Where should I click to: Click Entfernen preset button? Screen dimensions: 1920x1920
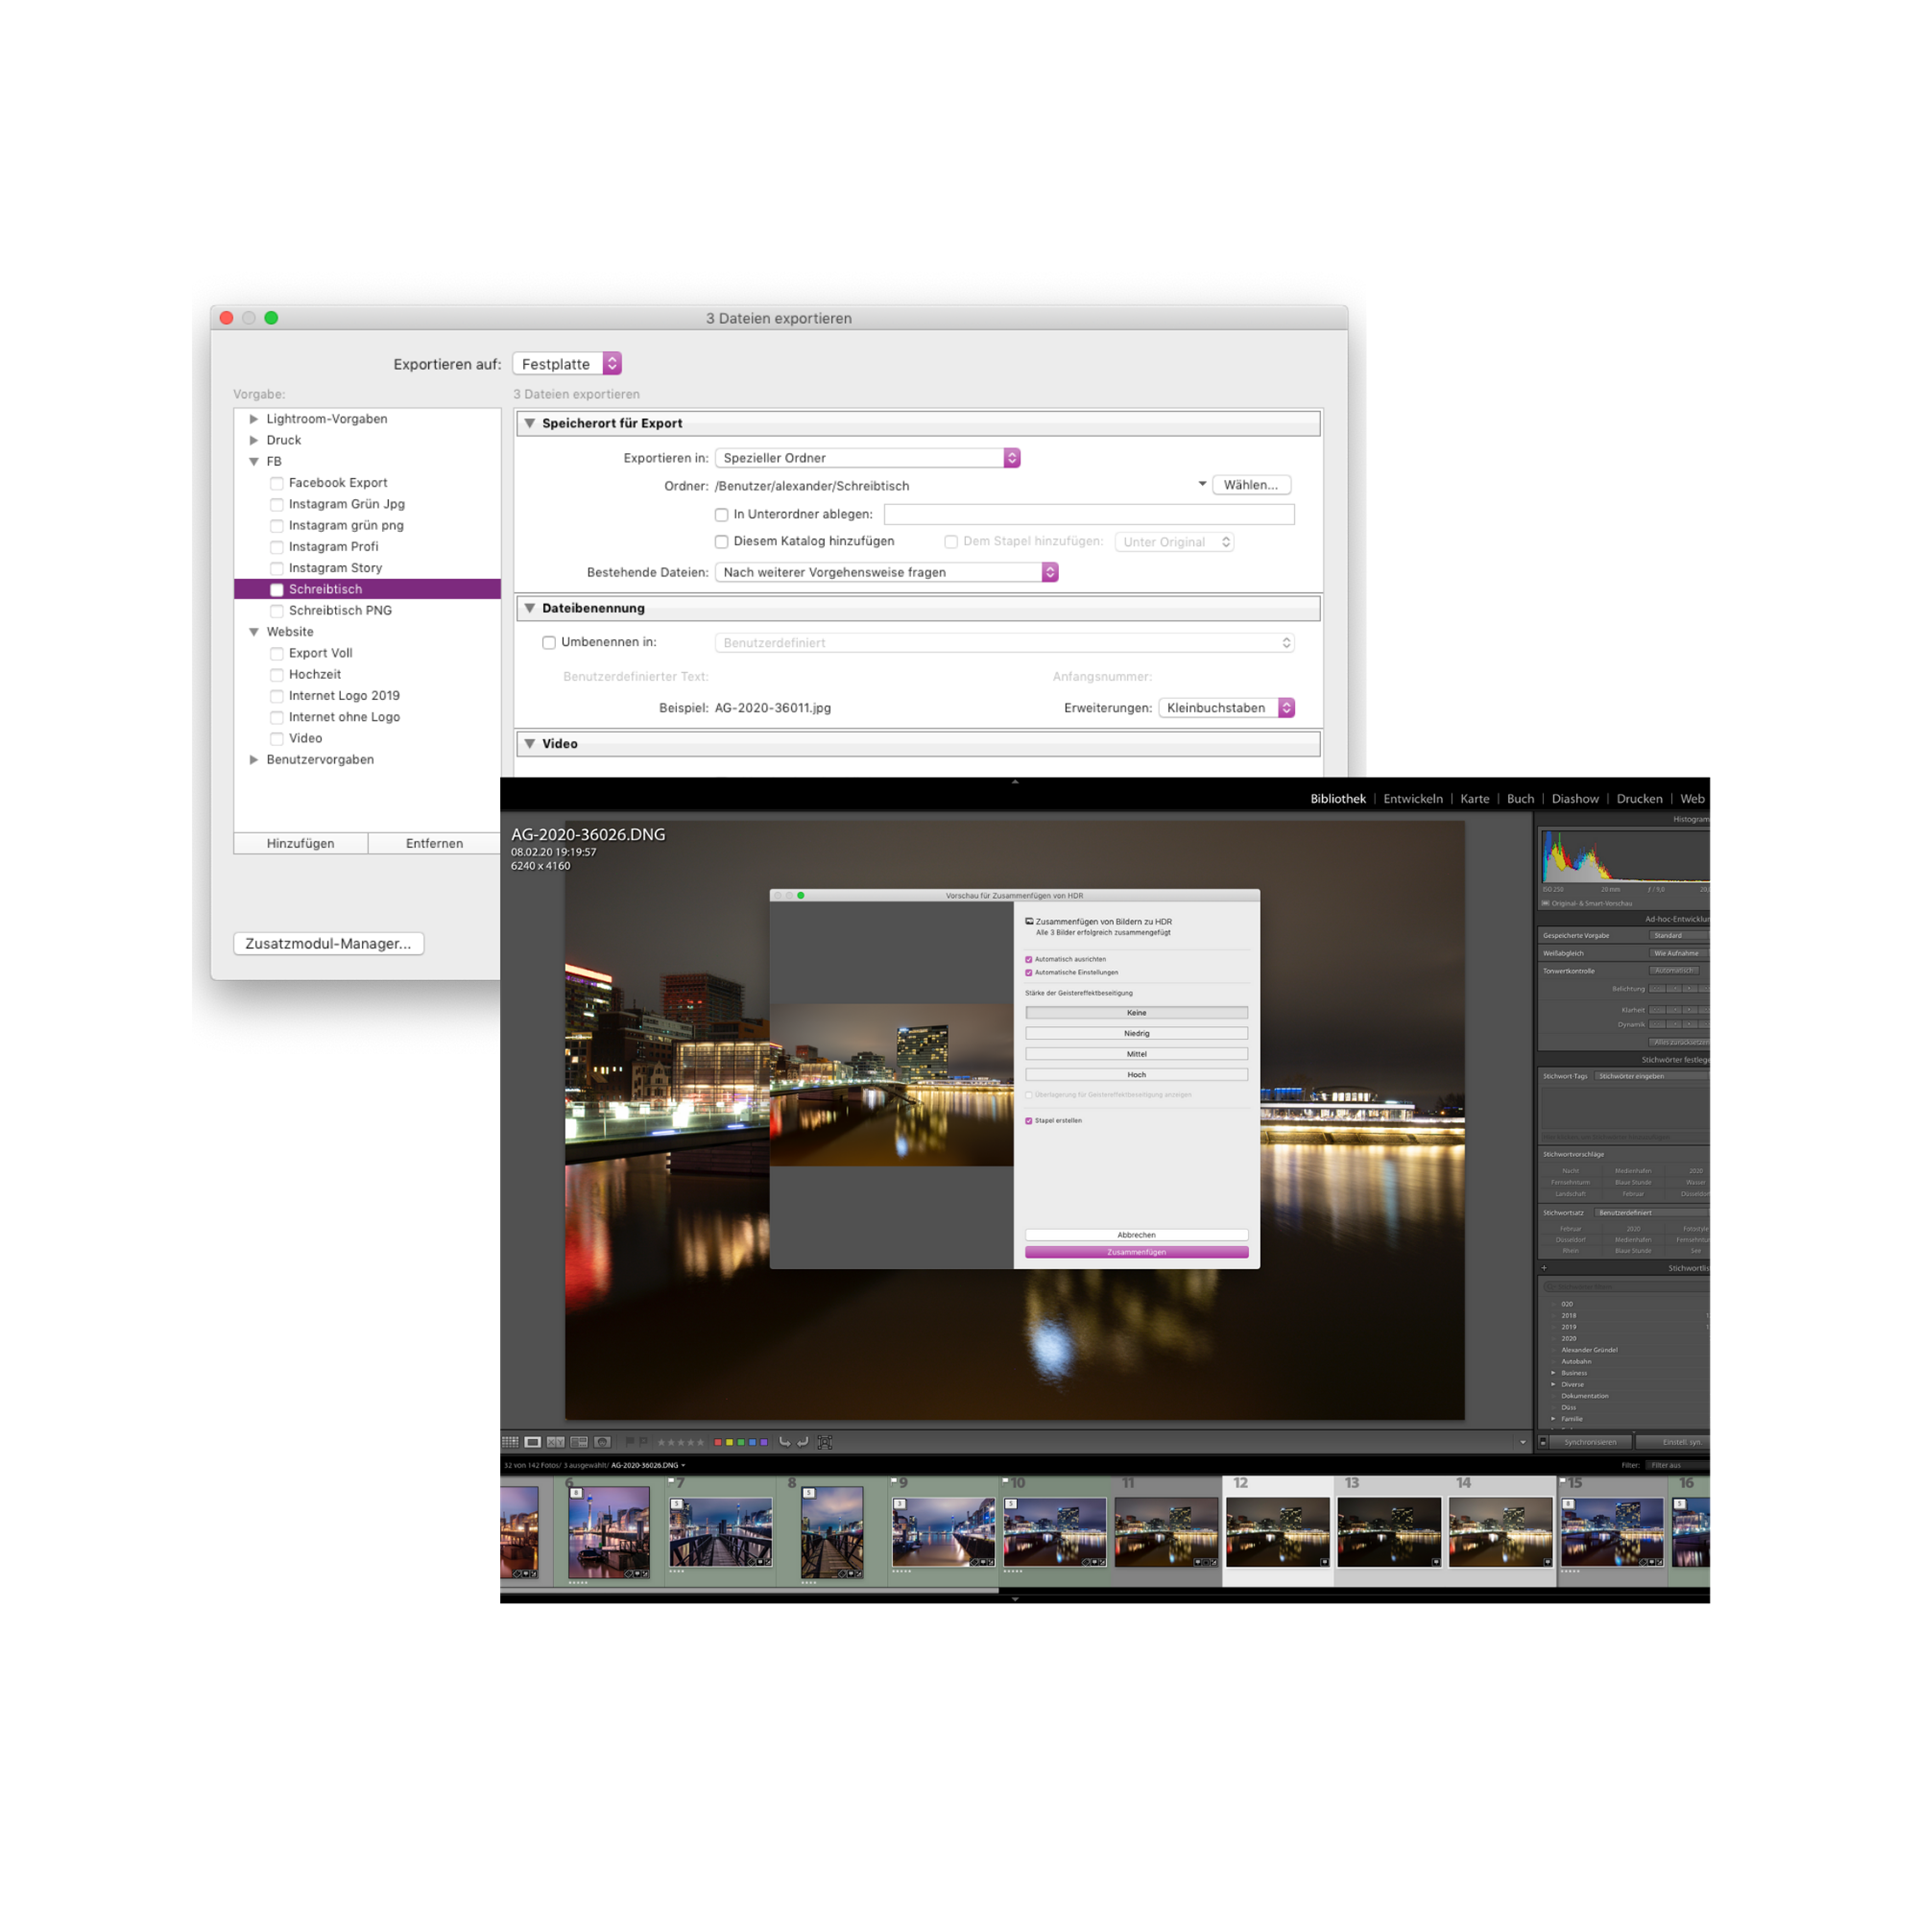coord(434,843)
